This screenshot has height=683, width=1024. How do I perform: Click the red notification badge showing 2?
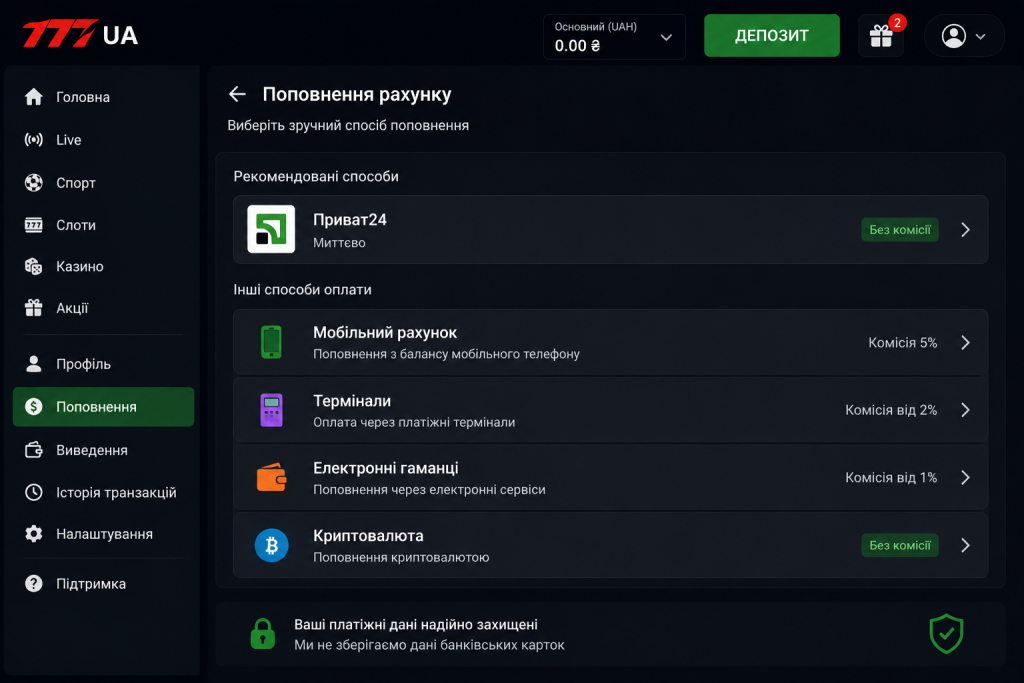coord(897,23)
